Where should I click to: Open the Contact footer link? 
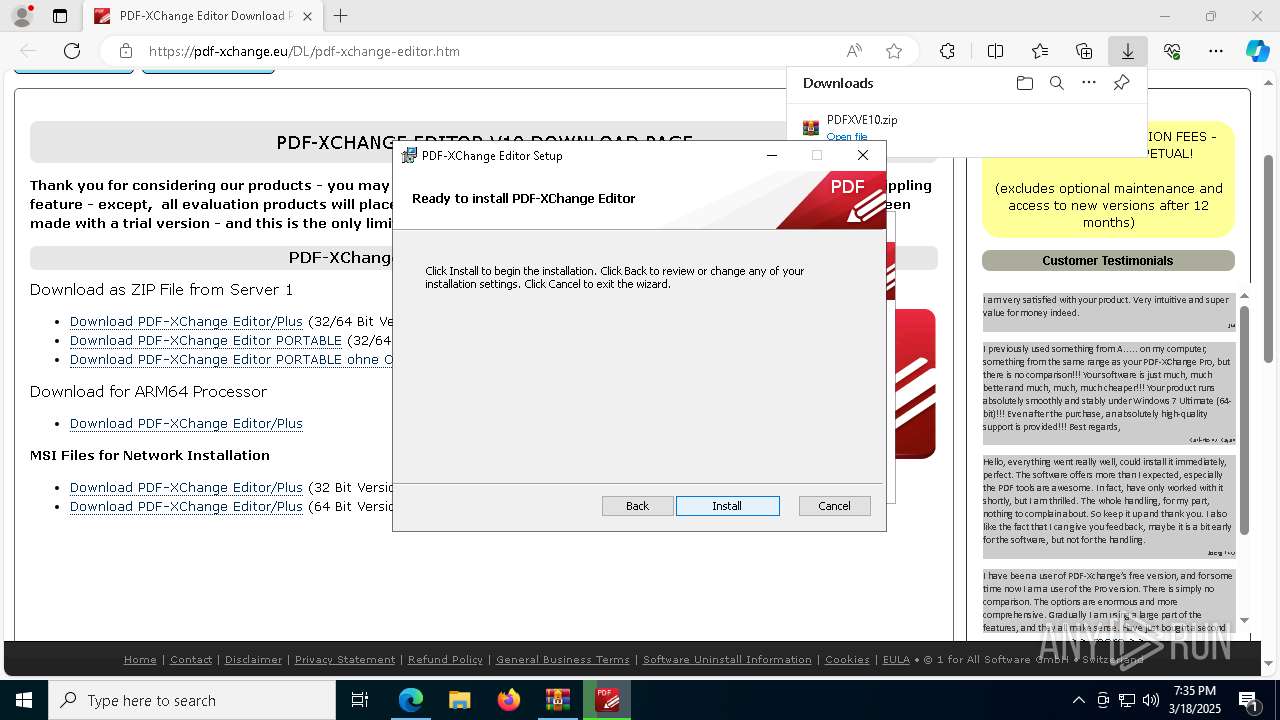(x=191, y=659)
